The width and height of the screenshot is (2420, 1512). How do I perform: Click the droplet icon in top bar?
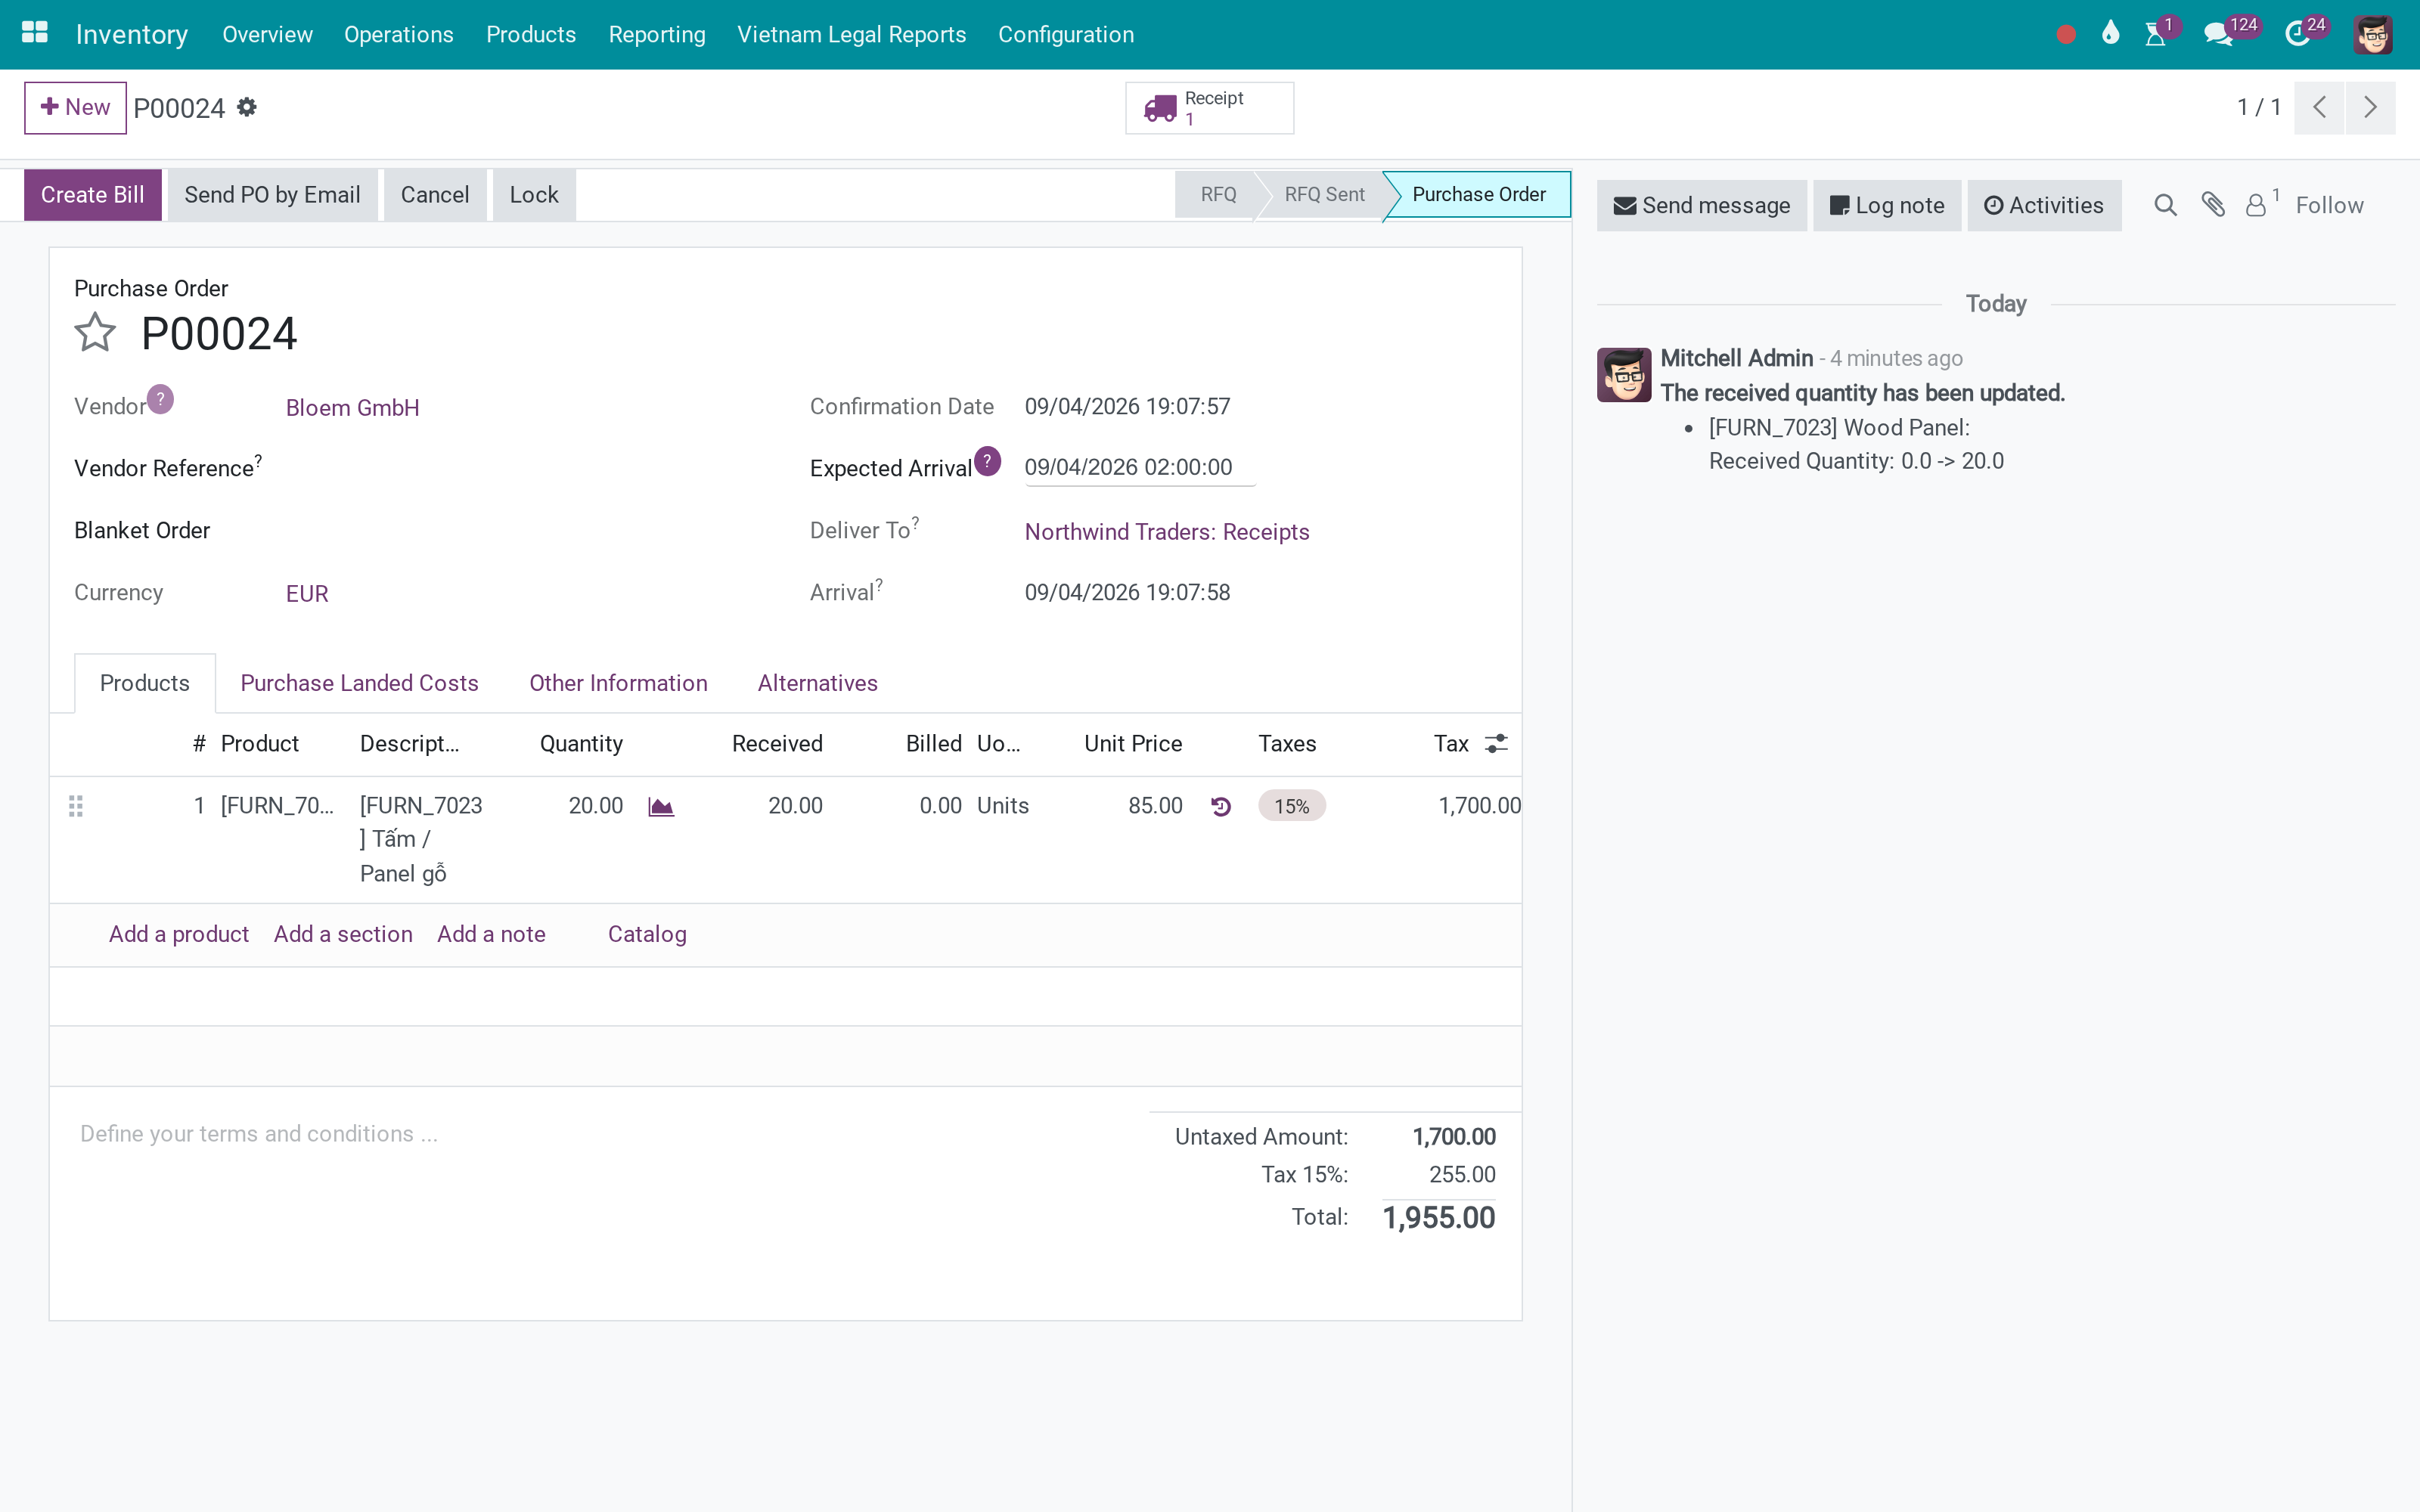(x=2110, y=33)
